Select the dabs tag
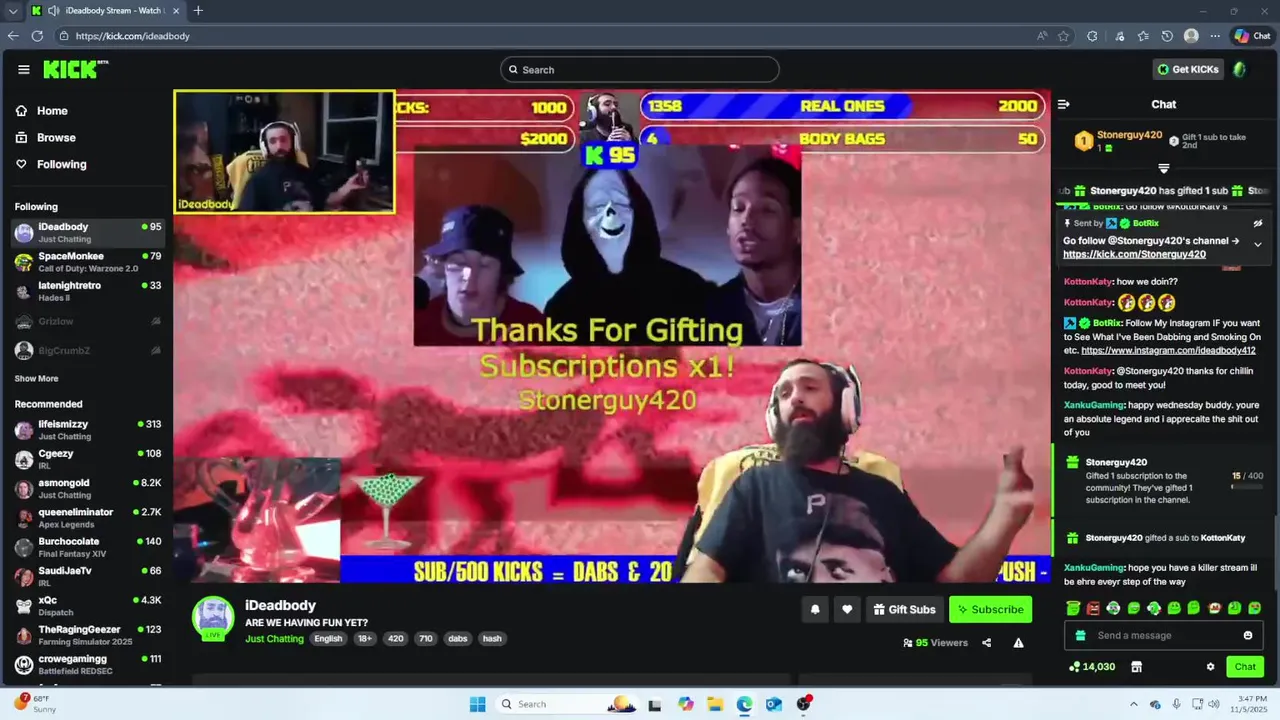1280x720 pixels. pos(457,639)
